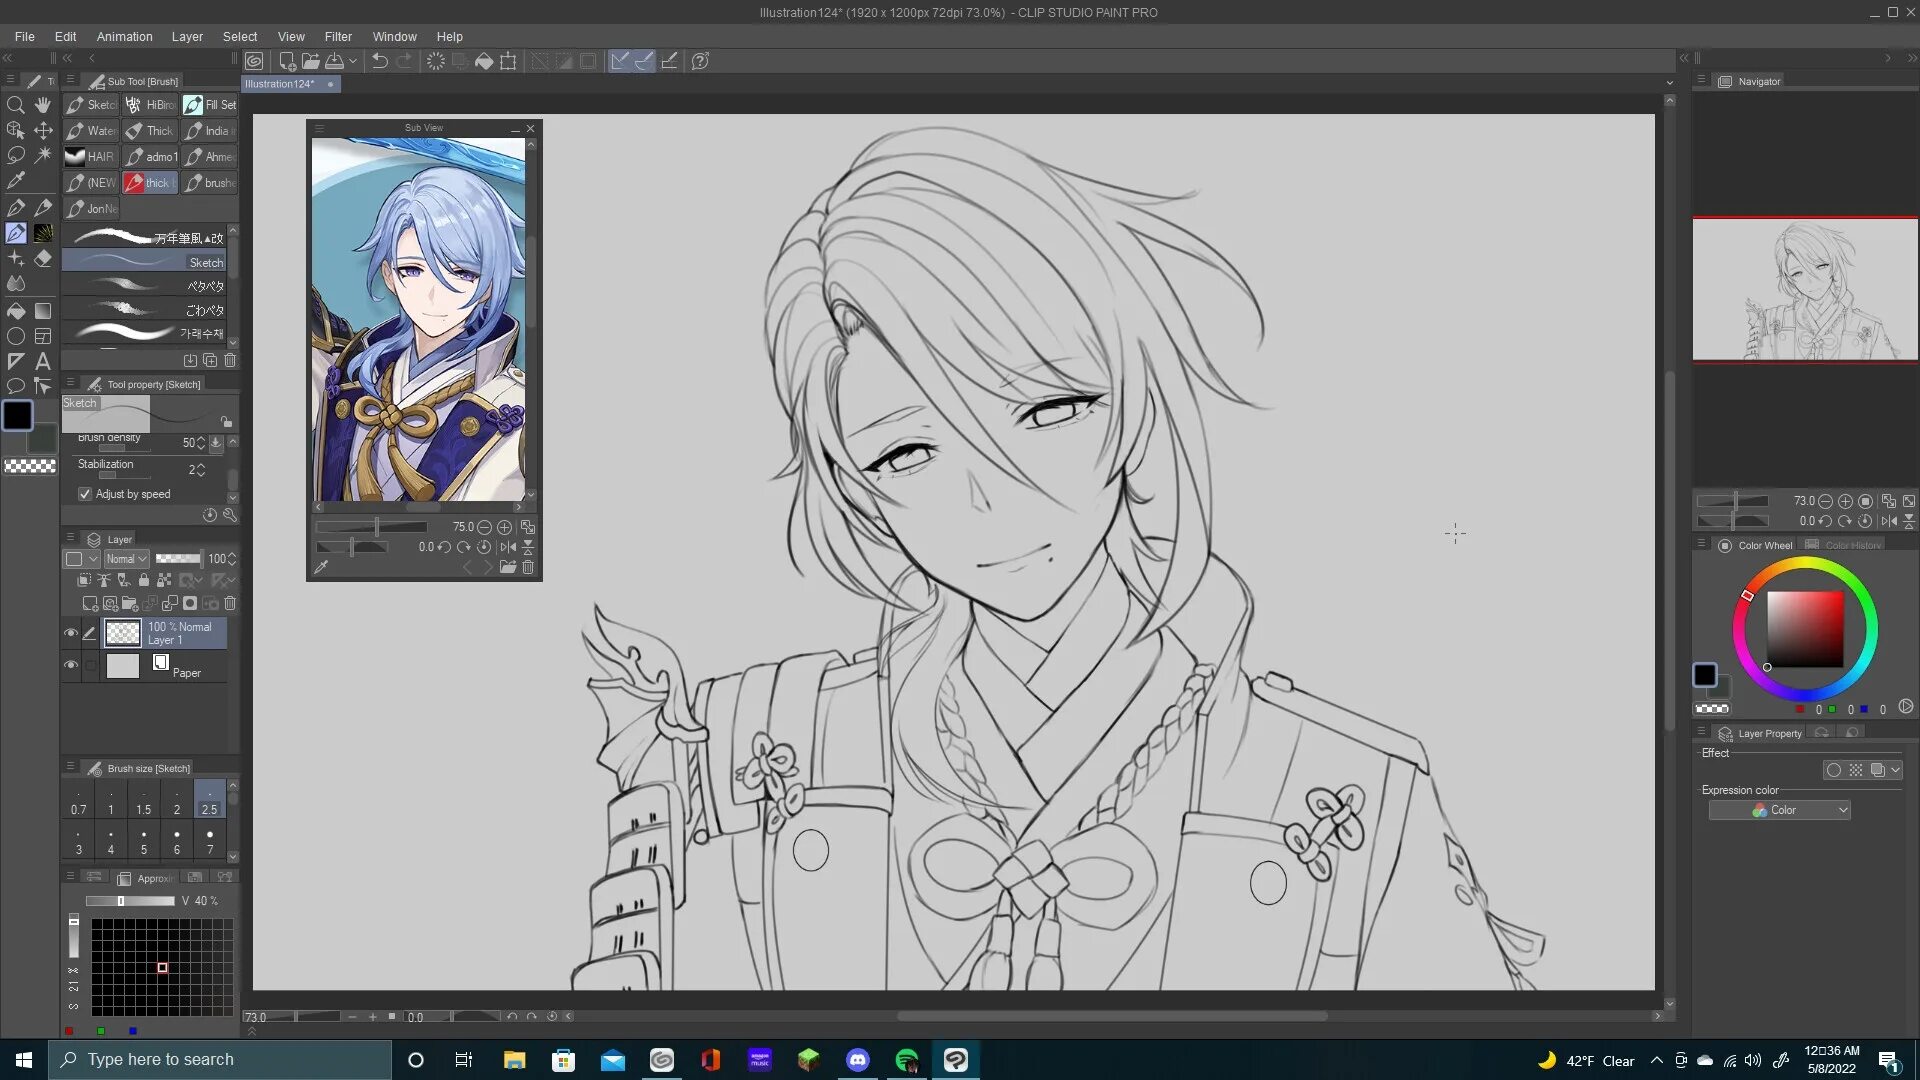Select the 万年筆風 sub tool brush
This screenshot has height=1080, width=1920.
[144, 238]
